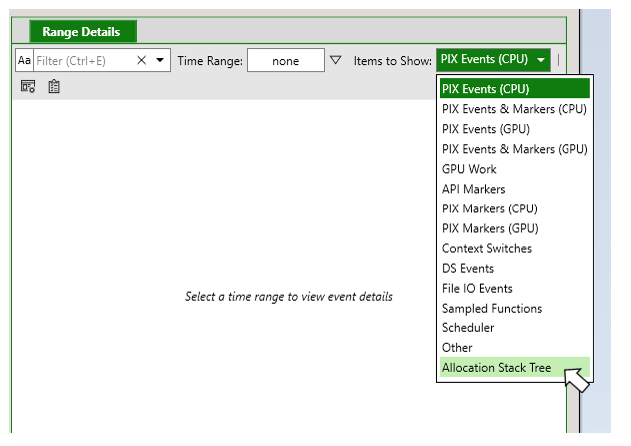The height and width of the screenshot is (446, 631).
Task: Open the Time Range triangle dropdown
Action: click(335, 60)
